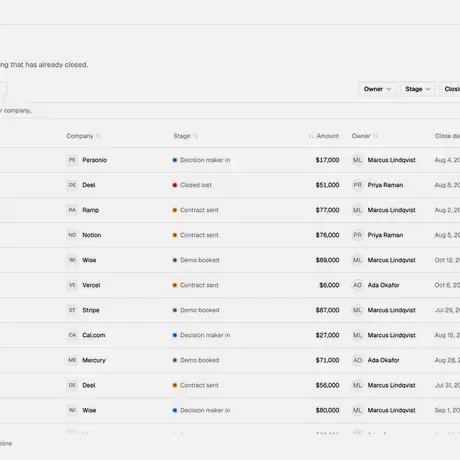The image size is (460, 460).
Task: Click the PE avatar icon for Personio
Action: [72, 160]
